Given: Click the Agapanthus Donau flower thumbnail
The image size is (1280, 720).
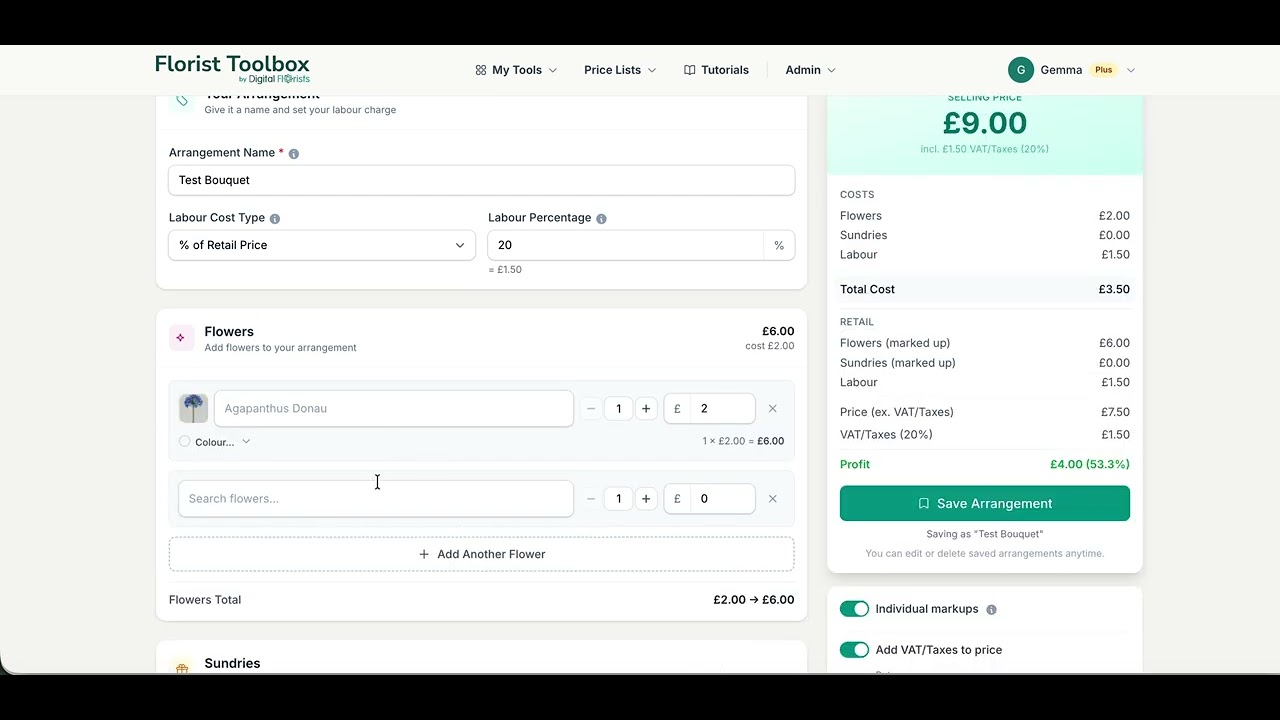Looking at the screenshot, I should tap(193, 408).
